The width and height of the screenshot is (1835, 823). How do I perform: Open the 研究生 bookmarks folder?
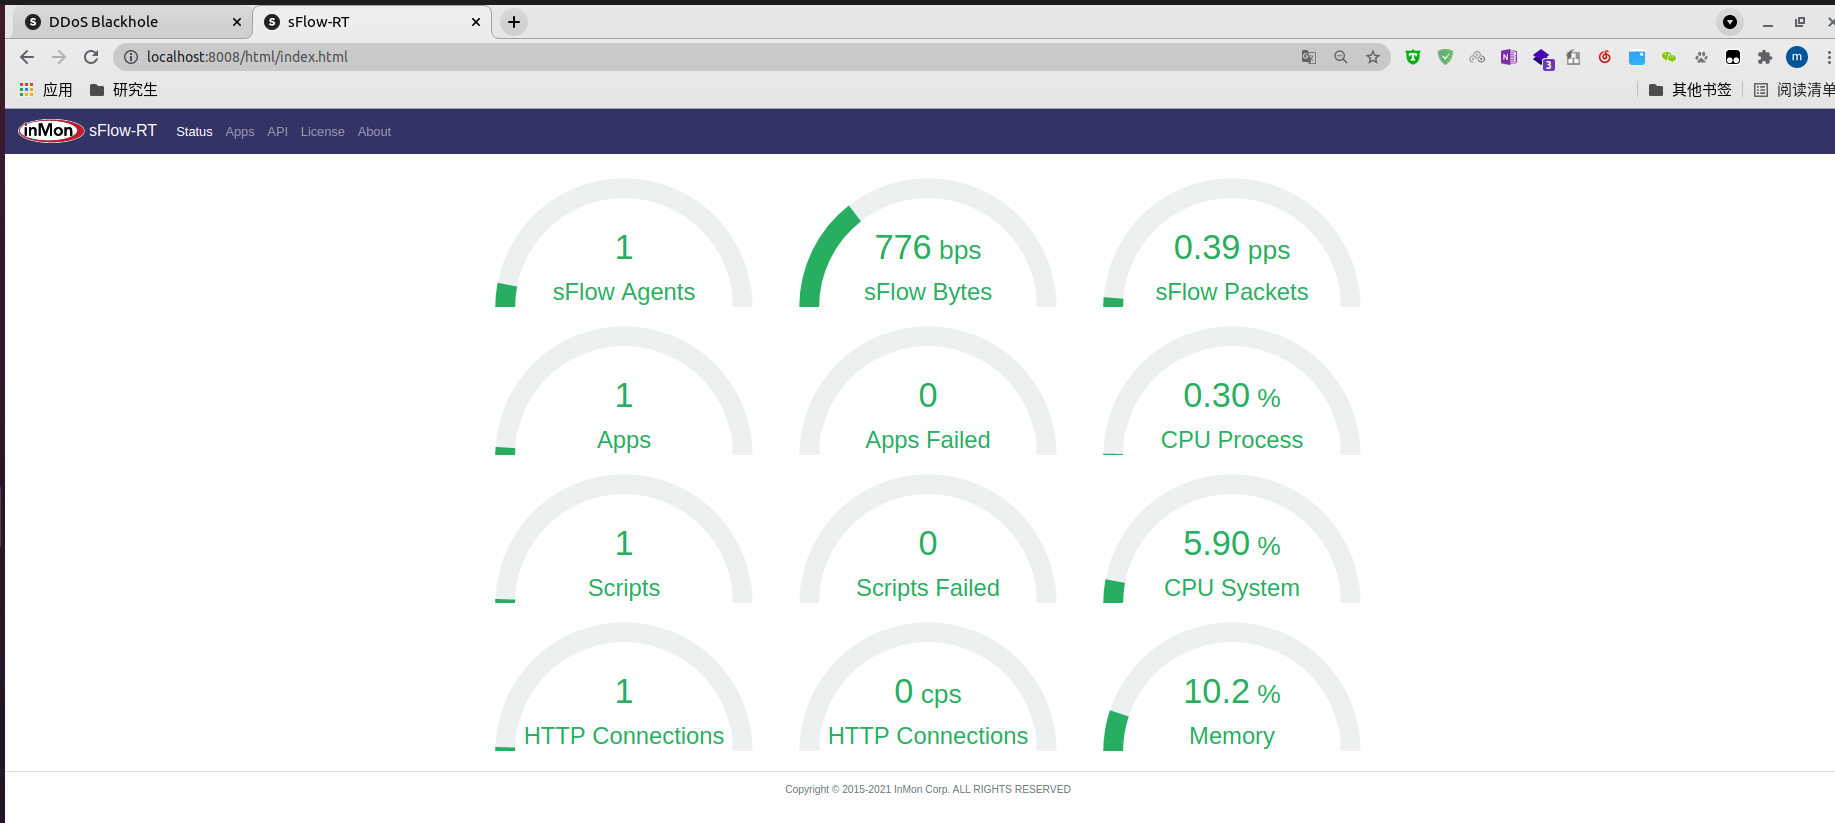(124, 90)
